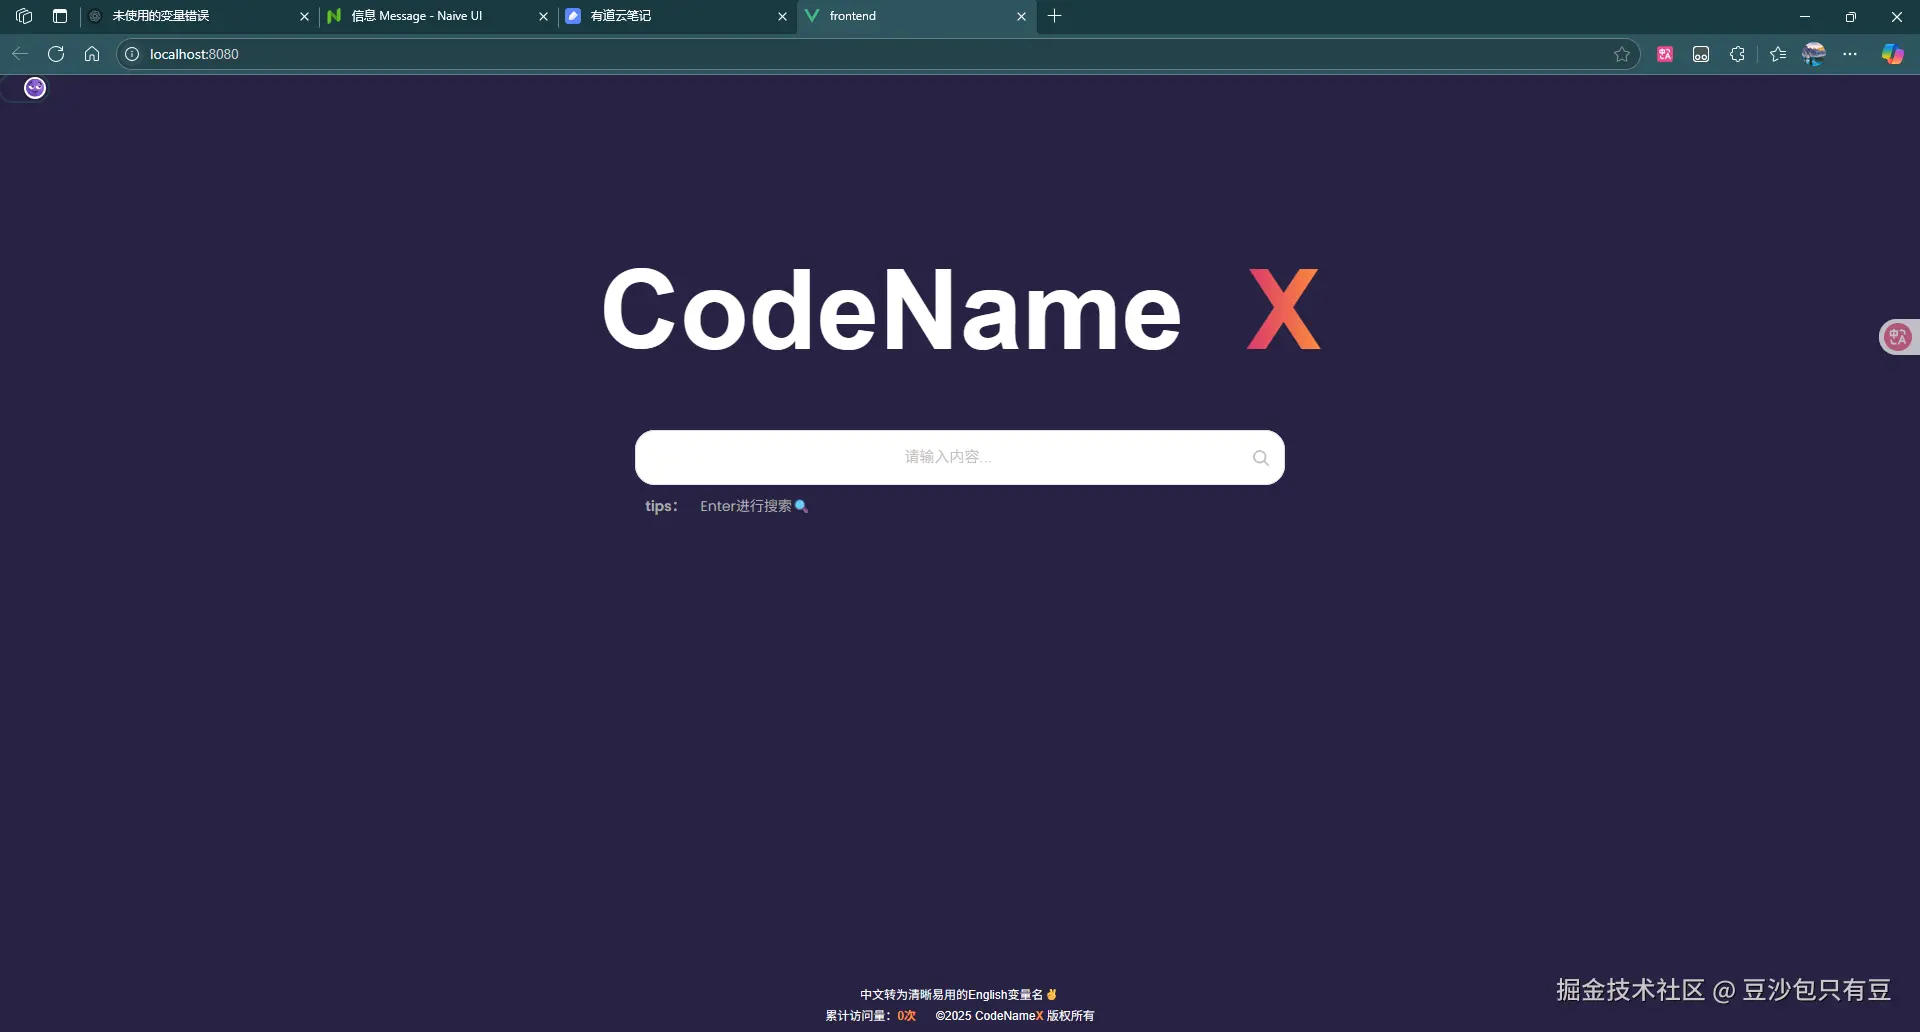1920x1032 pixels.
Task: Open the tab actions menu icon
Action: pyautogui.click(x=60, y=16)
